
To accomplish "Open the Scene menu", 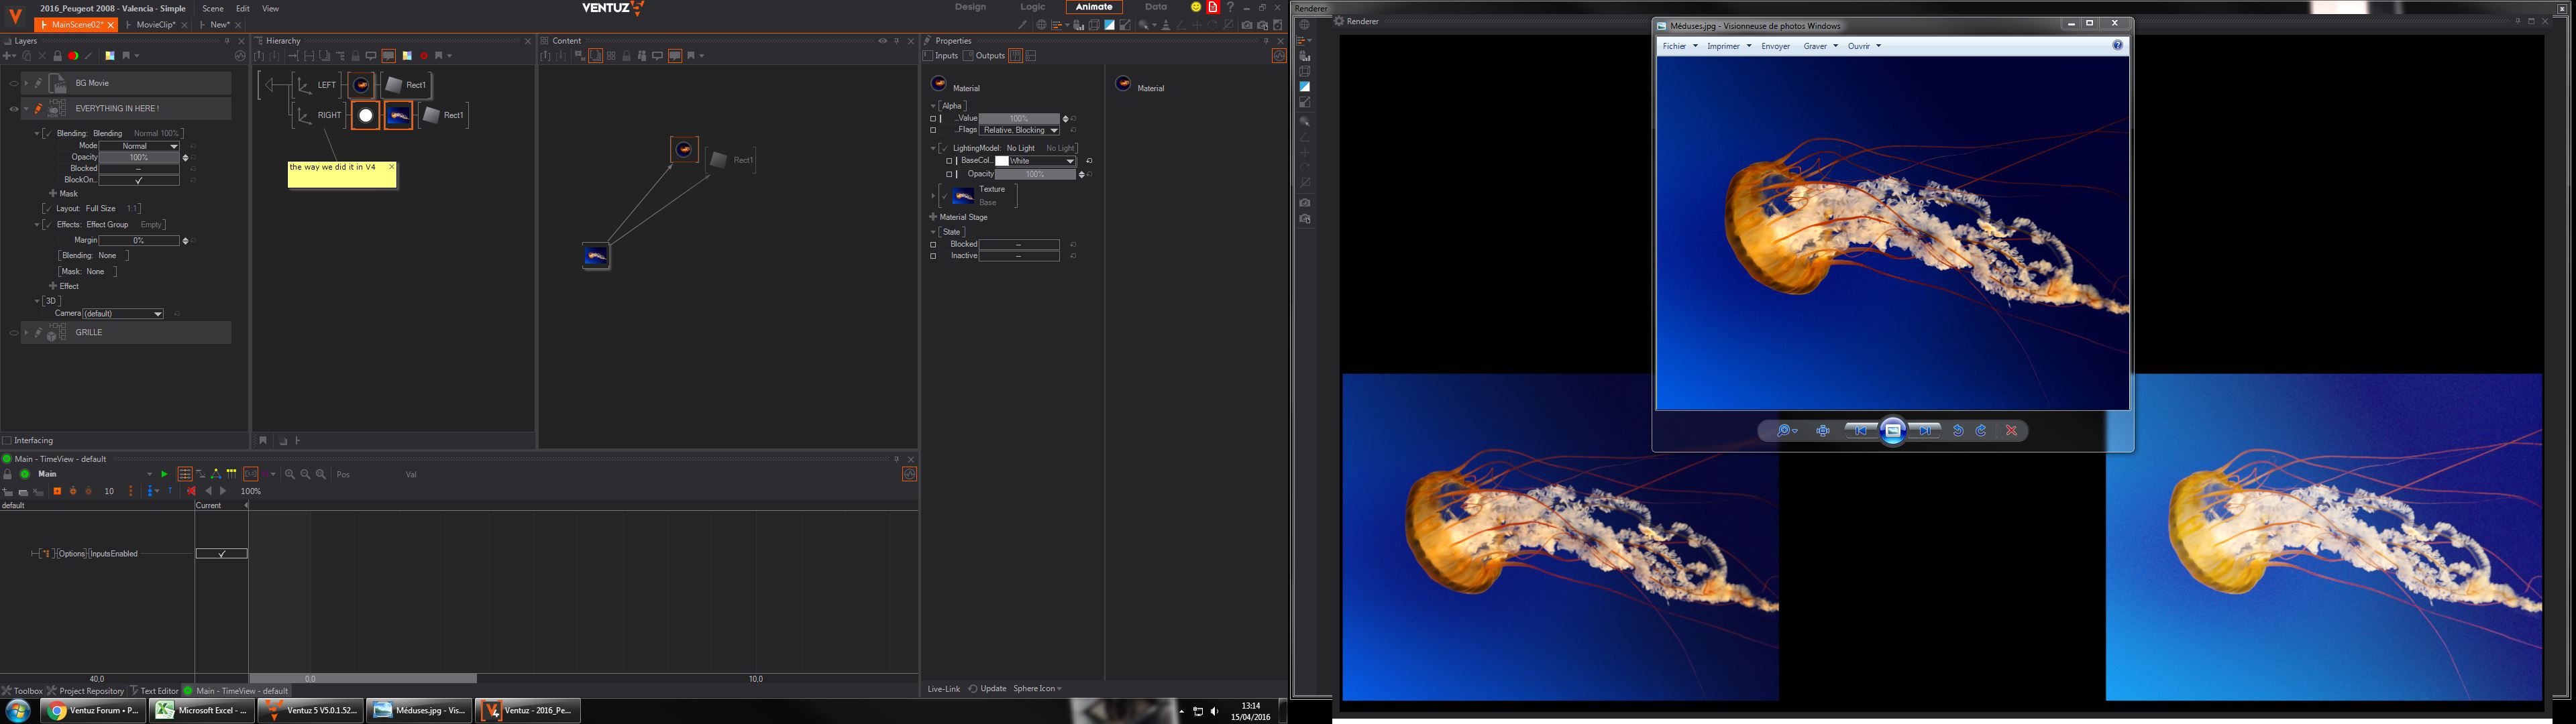I will (213, 8).
